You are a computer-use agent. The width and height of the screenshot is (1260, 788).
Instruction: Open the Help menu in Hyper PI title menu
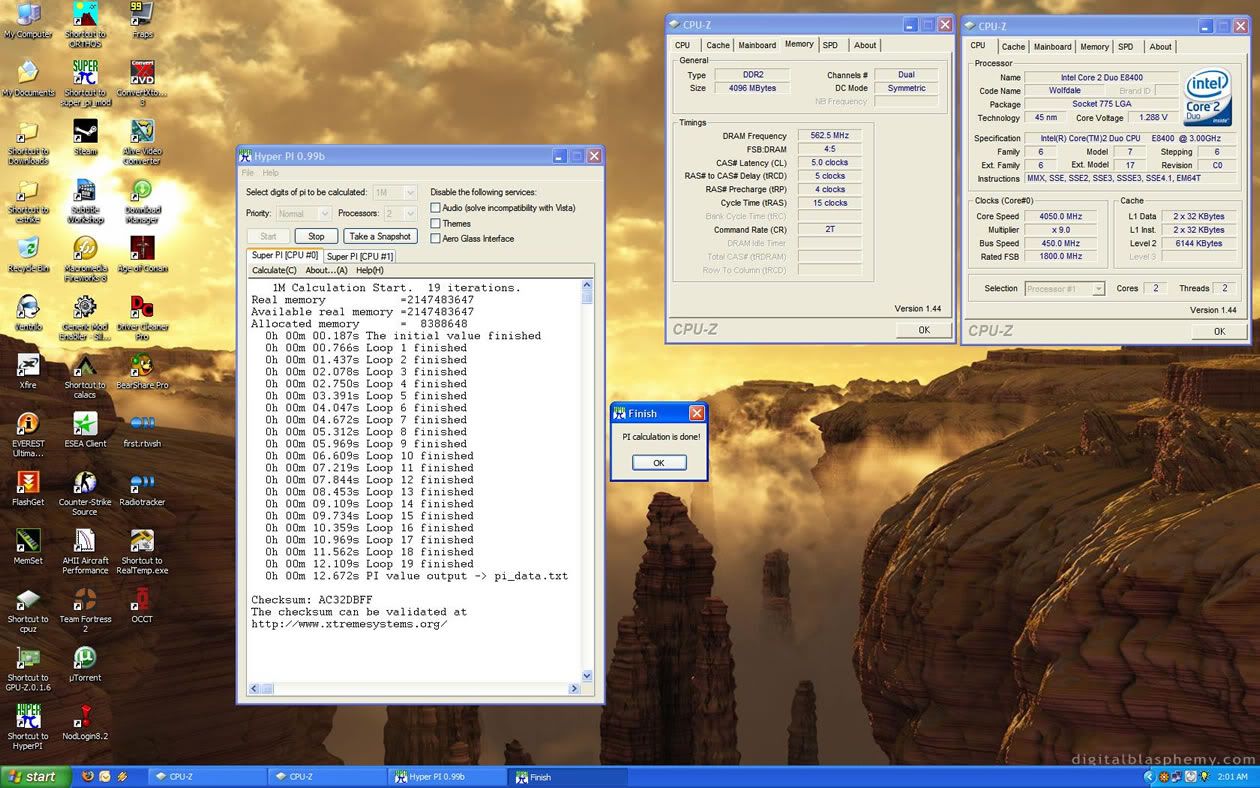point(271,173)
